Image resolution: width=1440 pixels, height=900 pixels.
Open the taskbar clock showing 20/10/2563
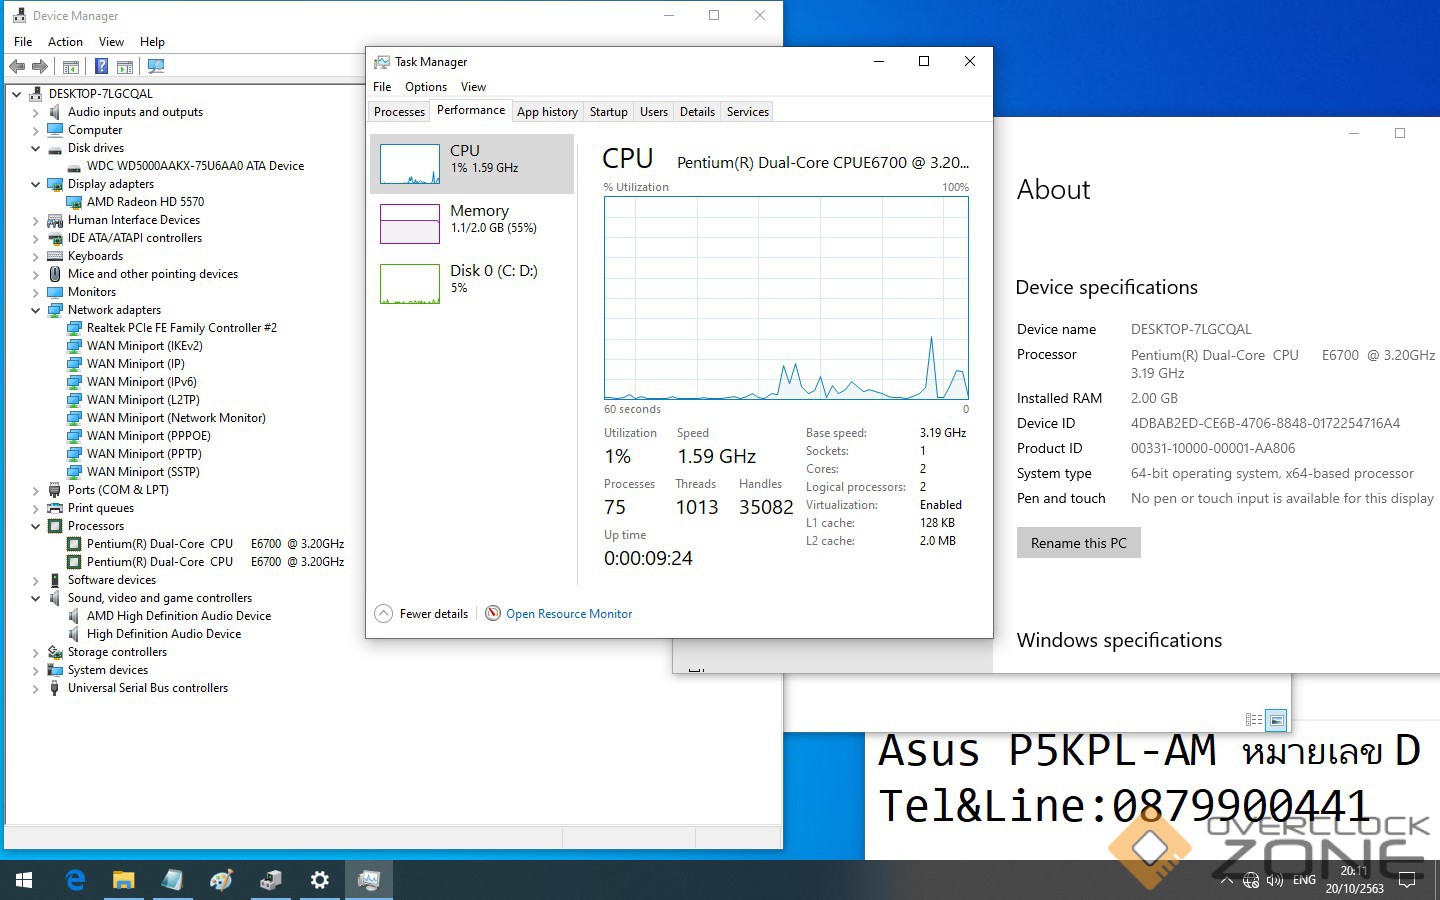coord(1355,880)
